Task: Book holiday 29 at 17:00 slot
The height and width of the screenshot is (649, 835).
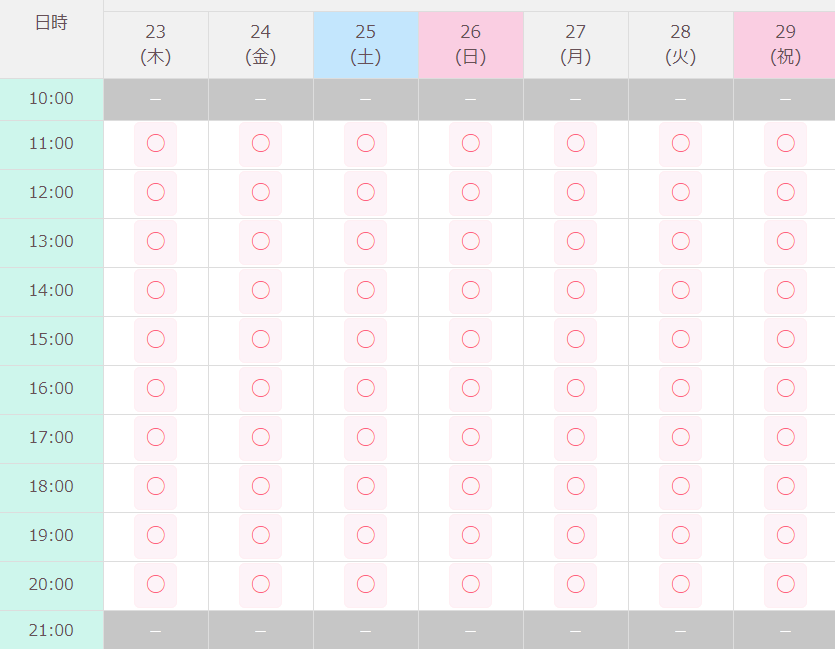Action: click(x=785, y=437)
